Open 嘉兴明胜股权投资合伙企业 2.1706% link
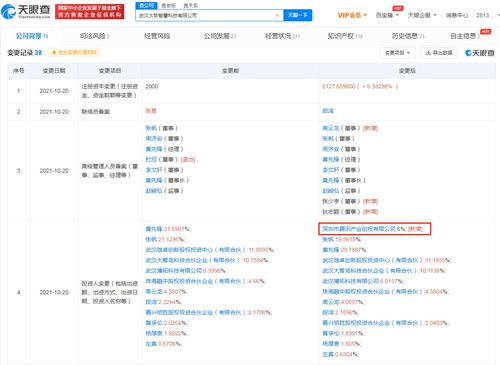The height and width of the screenshot is (365, 500). click(x=195, y=312)
